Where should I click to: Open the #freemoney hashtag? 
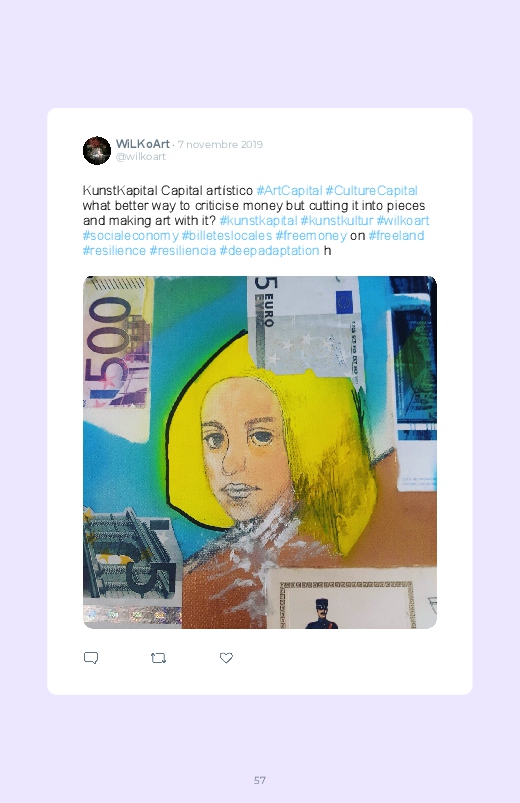pyautogui.click(x=311, y=236)
